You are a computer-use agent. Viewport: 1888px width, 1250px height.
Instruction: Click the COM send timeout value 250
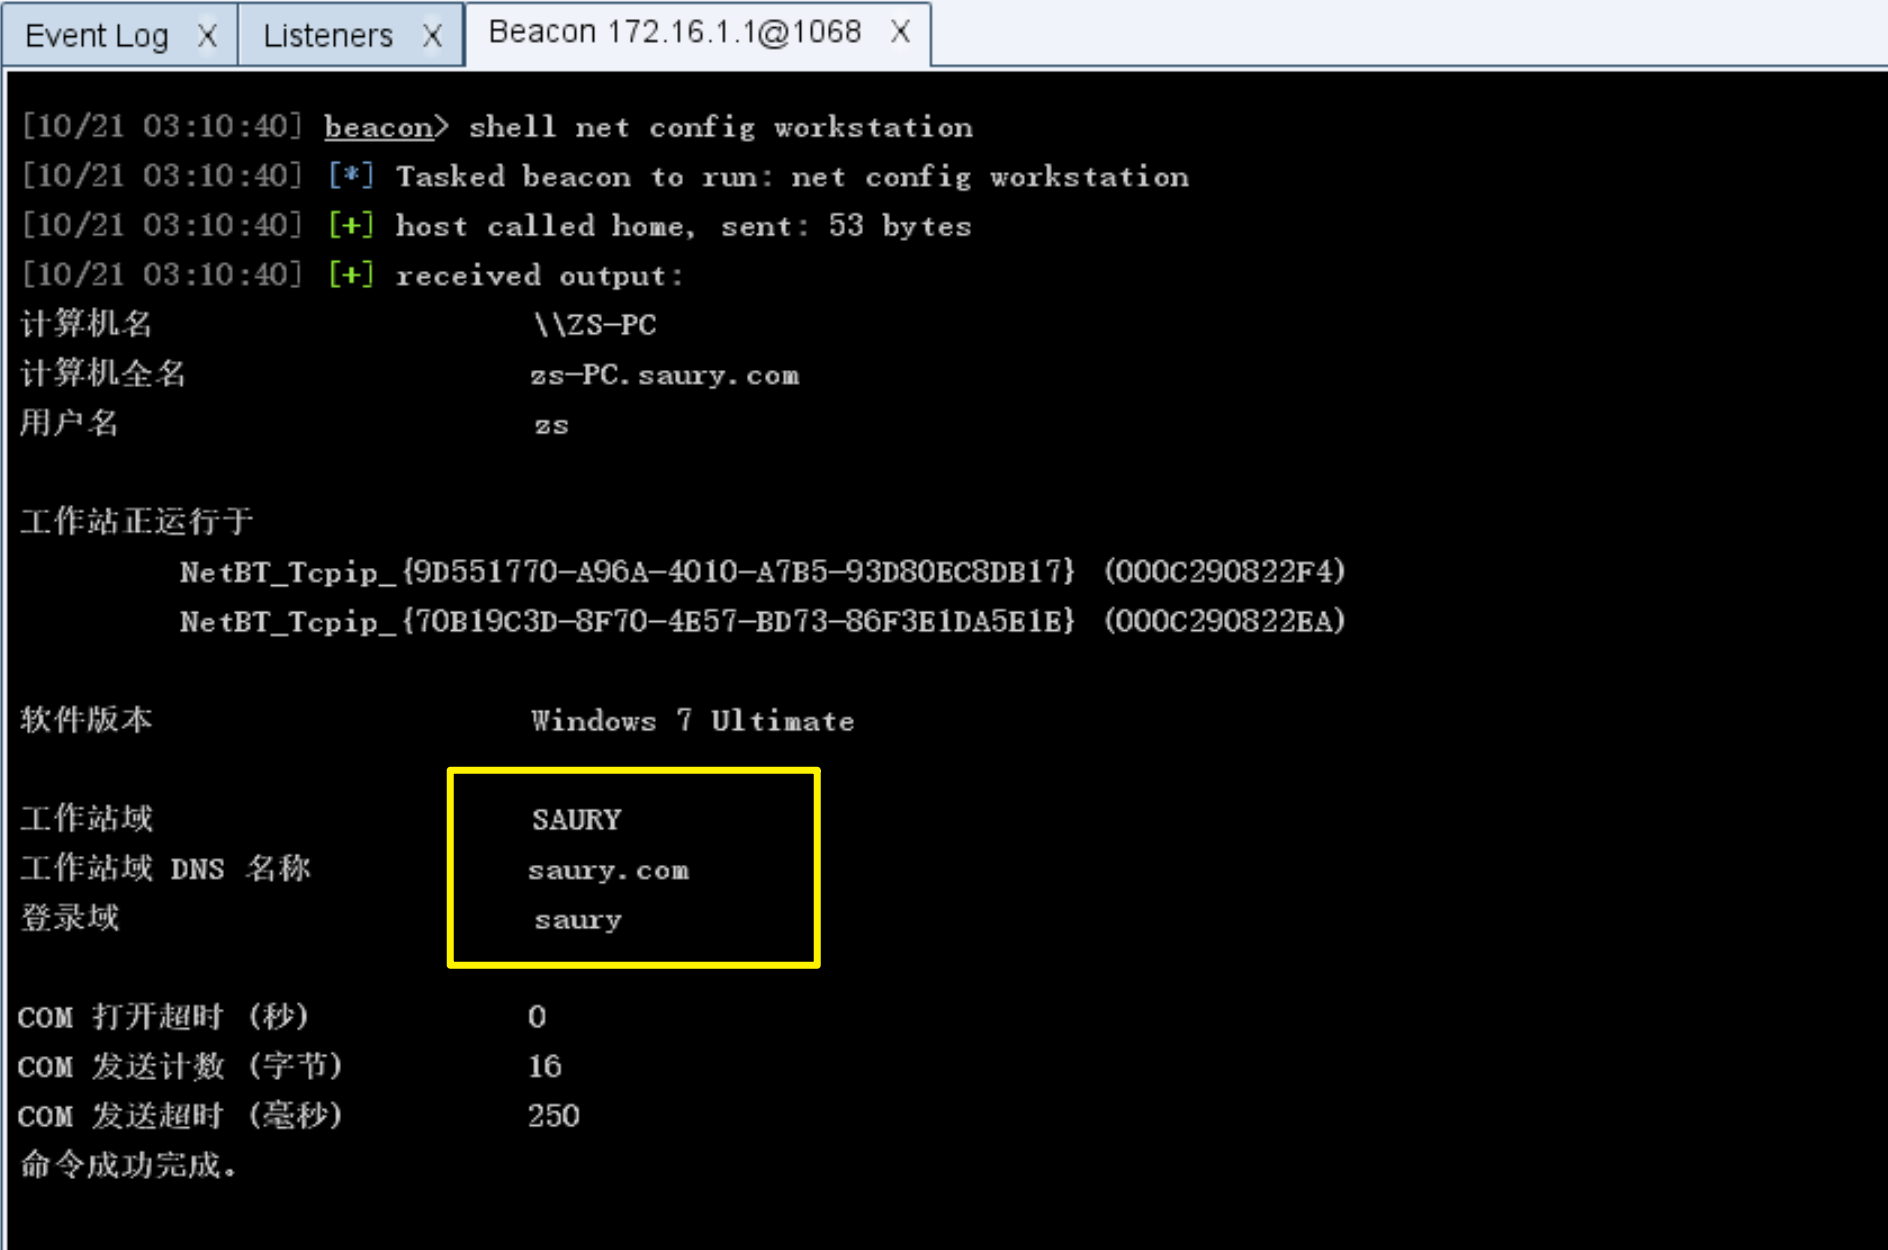tap(554, 1116)
